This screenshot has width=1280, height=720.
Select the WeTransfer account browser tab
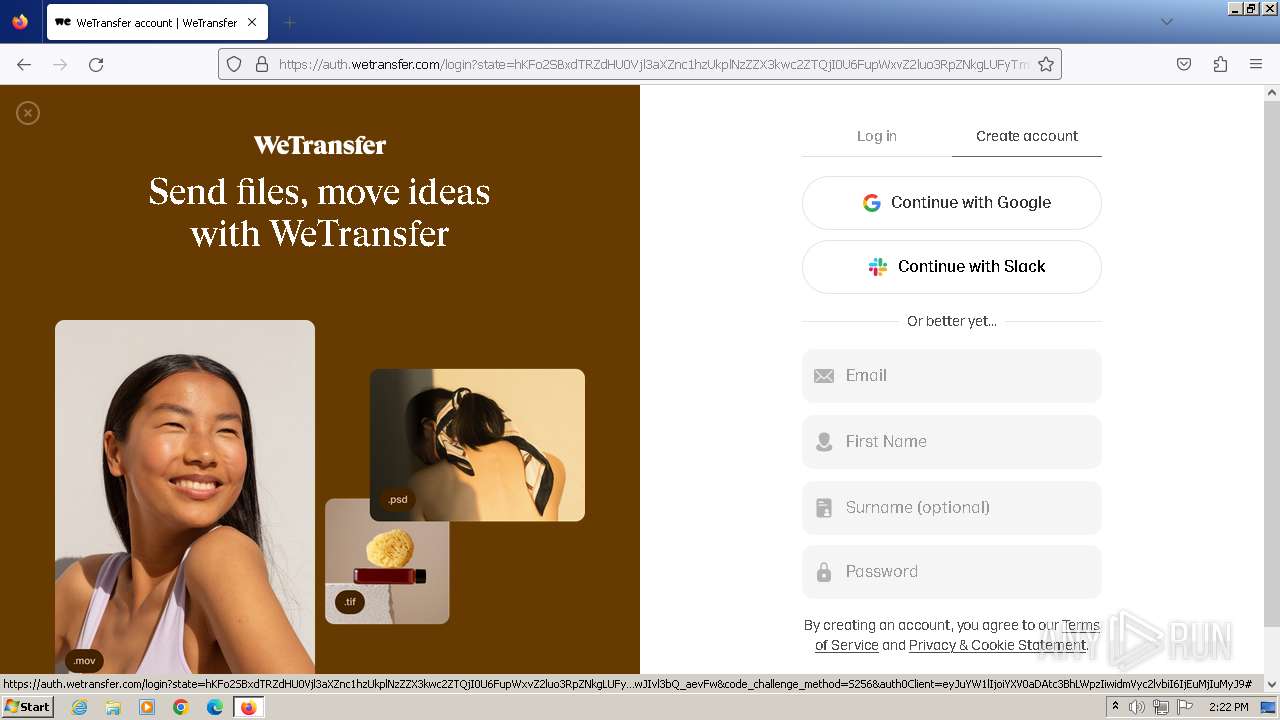coord(156,22)
